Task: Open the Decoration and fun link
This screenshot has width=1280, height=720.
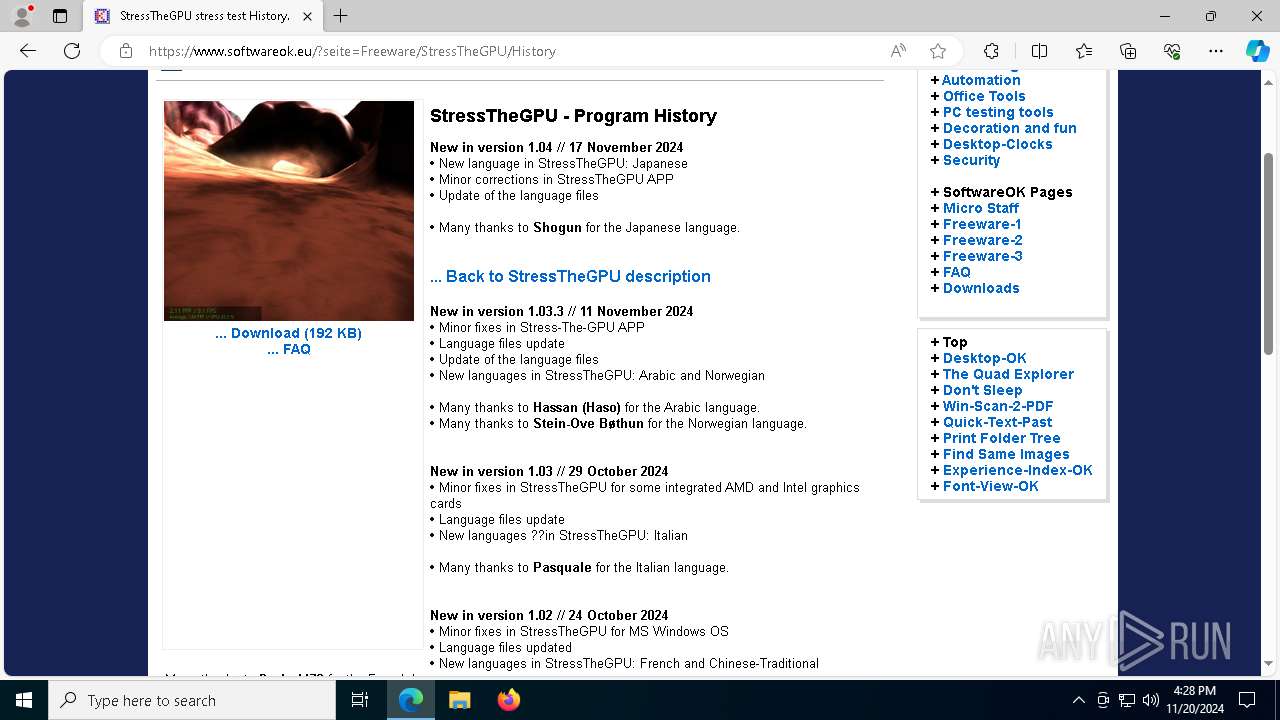Action: (1010, 128)
